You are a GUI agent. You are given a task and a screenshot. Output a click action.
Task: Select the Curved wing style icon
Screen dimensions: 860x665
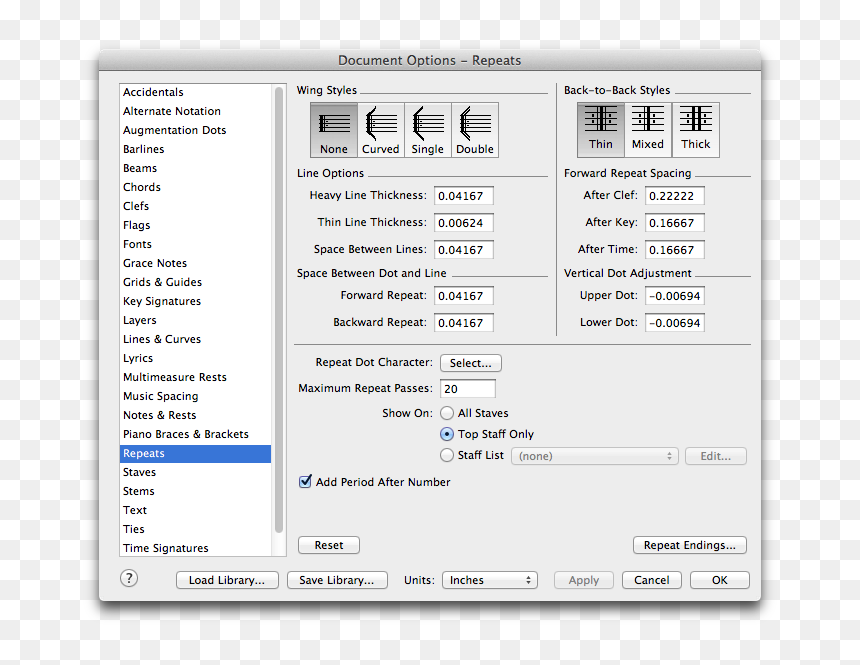381,130
